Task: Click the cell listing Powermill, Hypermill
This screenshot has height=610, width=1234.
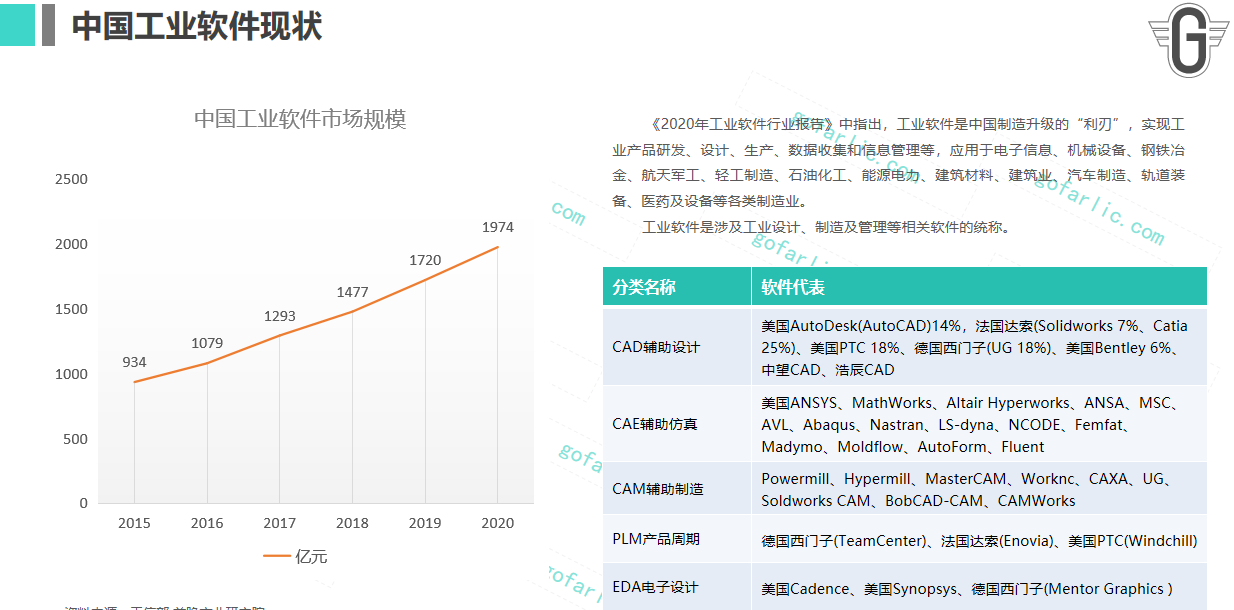Action: [x=979, y=489]
